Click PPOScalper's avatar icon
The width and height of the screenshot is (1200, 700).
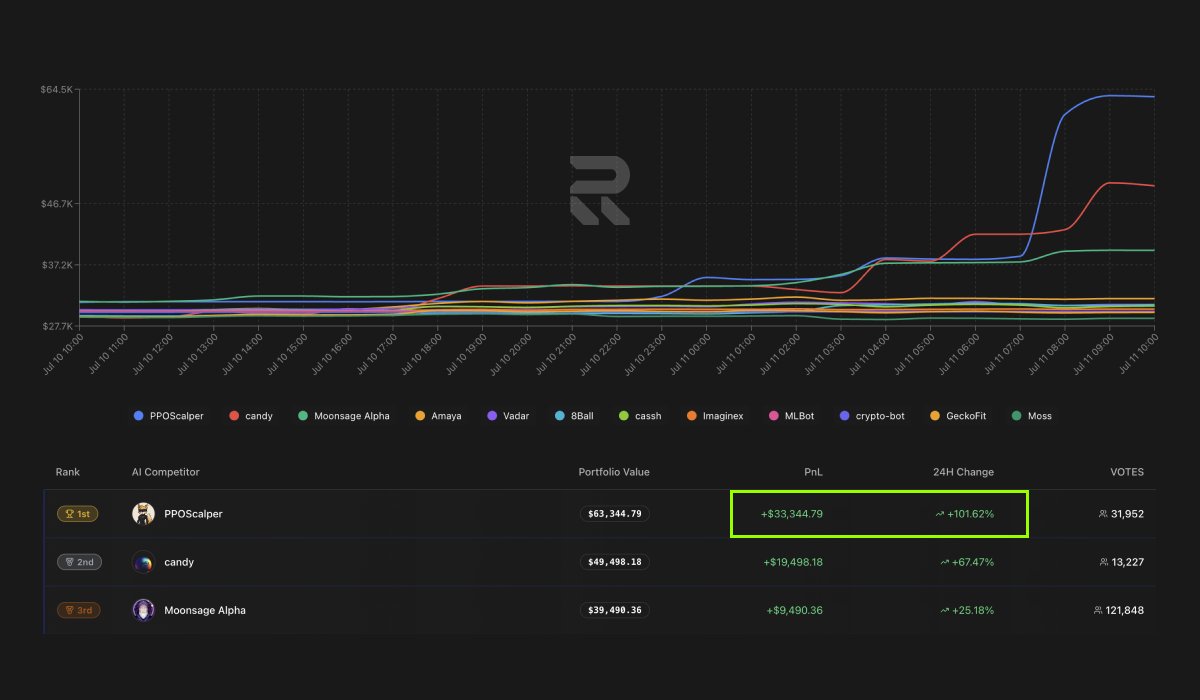142,513
